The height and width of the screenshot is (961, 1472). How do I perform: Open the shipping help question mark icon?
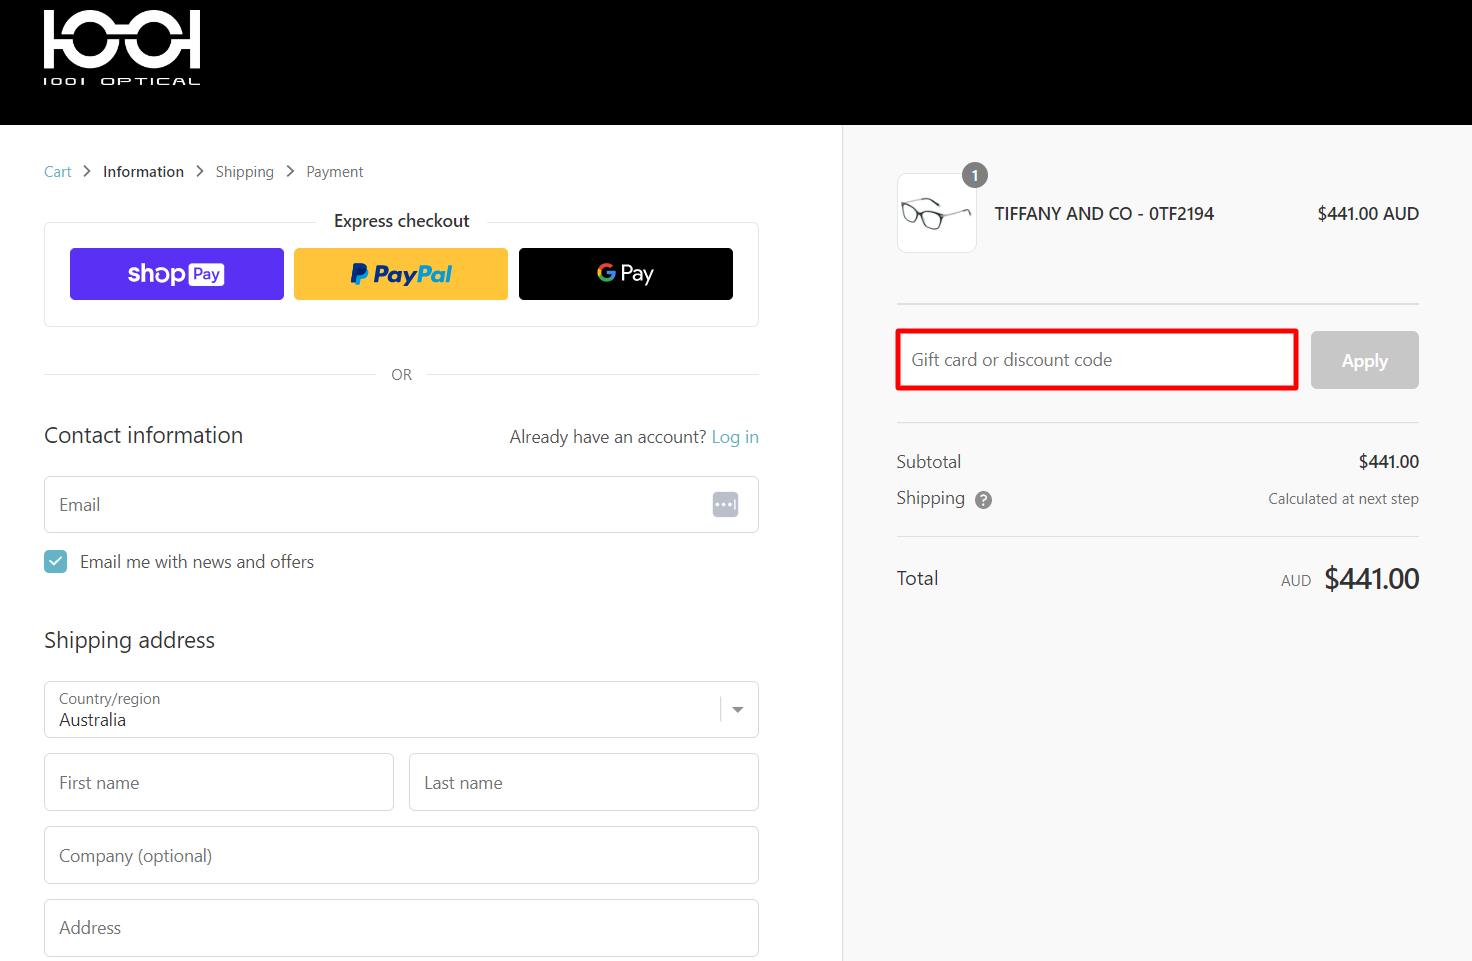point(983,500)
